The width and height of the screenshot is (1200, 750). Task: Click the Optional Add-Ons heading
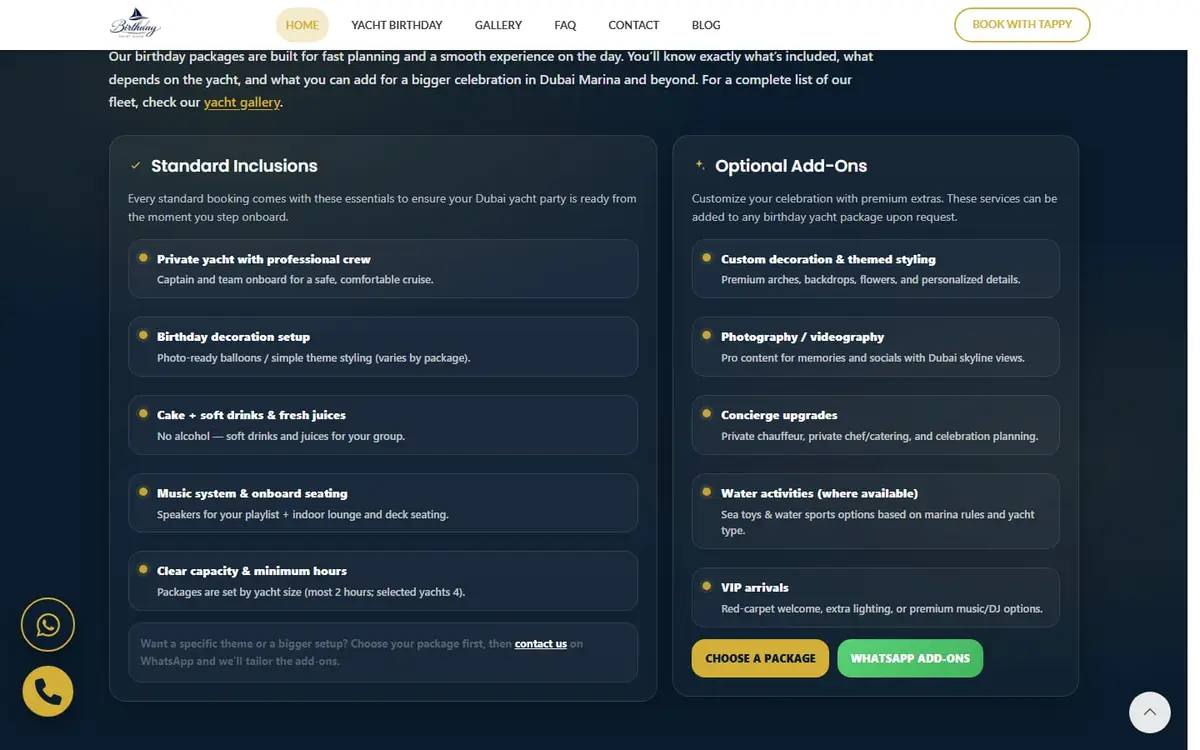(791, 166)
